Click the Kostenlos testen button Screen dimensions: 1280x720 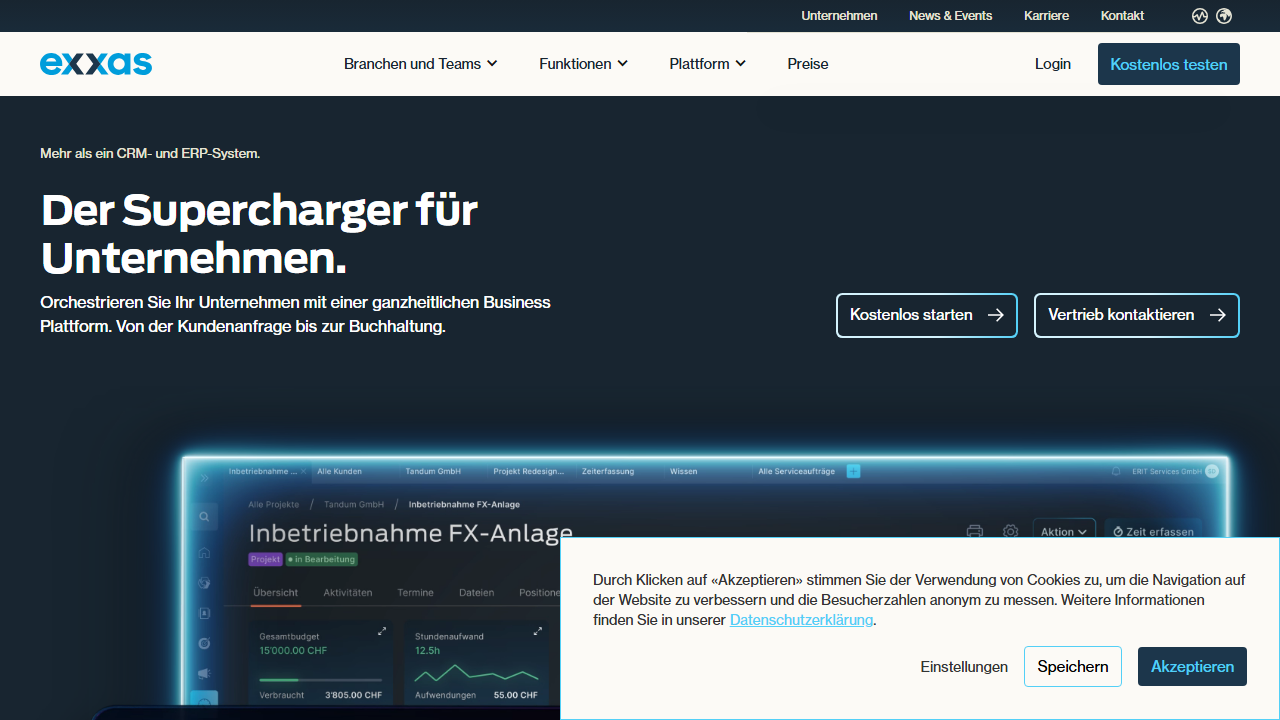(1169, 64)
